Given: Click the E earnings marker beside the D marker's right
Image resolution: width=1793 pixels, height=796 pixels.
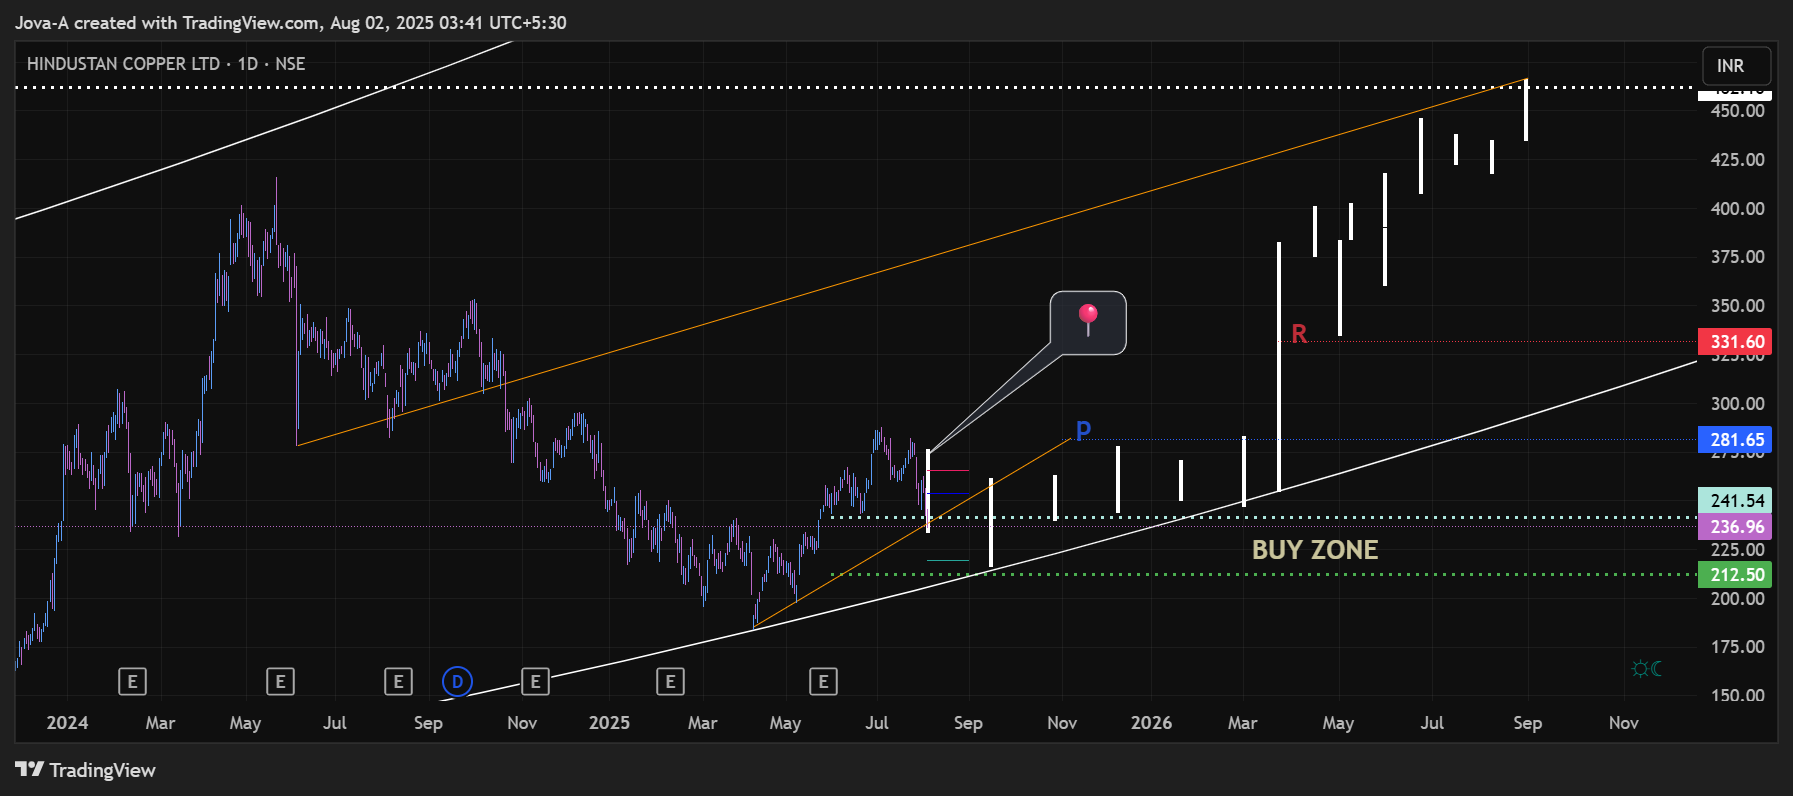Looking at the screenshot, I should pyautogui.click(x=535, y=682).
